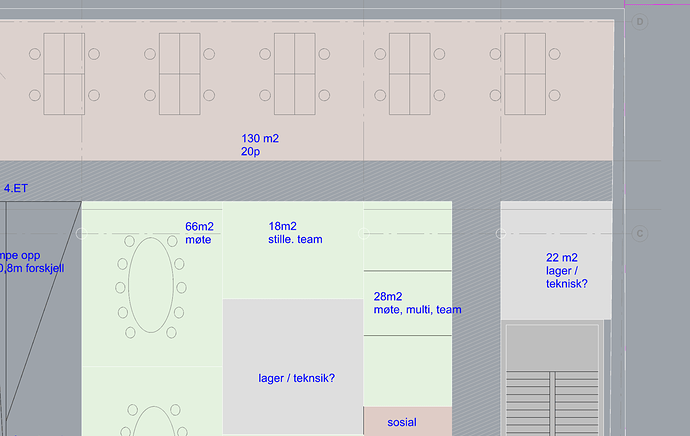The height and width of the screenshot is (436, 690).
Task: Select the '22 m2' storage area label
Action: pos(562,257)
